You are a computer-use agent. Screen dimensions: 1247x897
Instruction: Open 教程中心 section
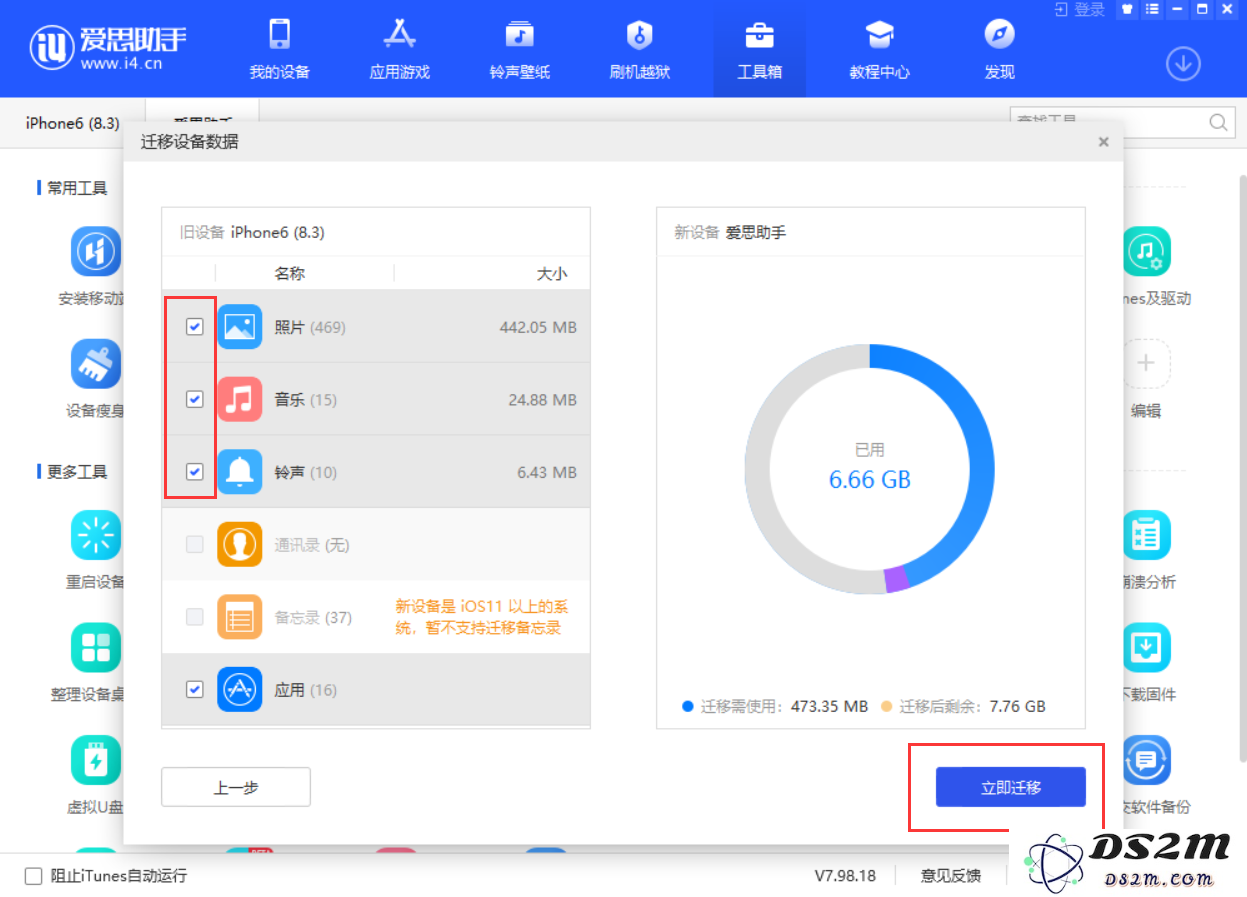(x=880, y=50)
